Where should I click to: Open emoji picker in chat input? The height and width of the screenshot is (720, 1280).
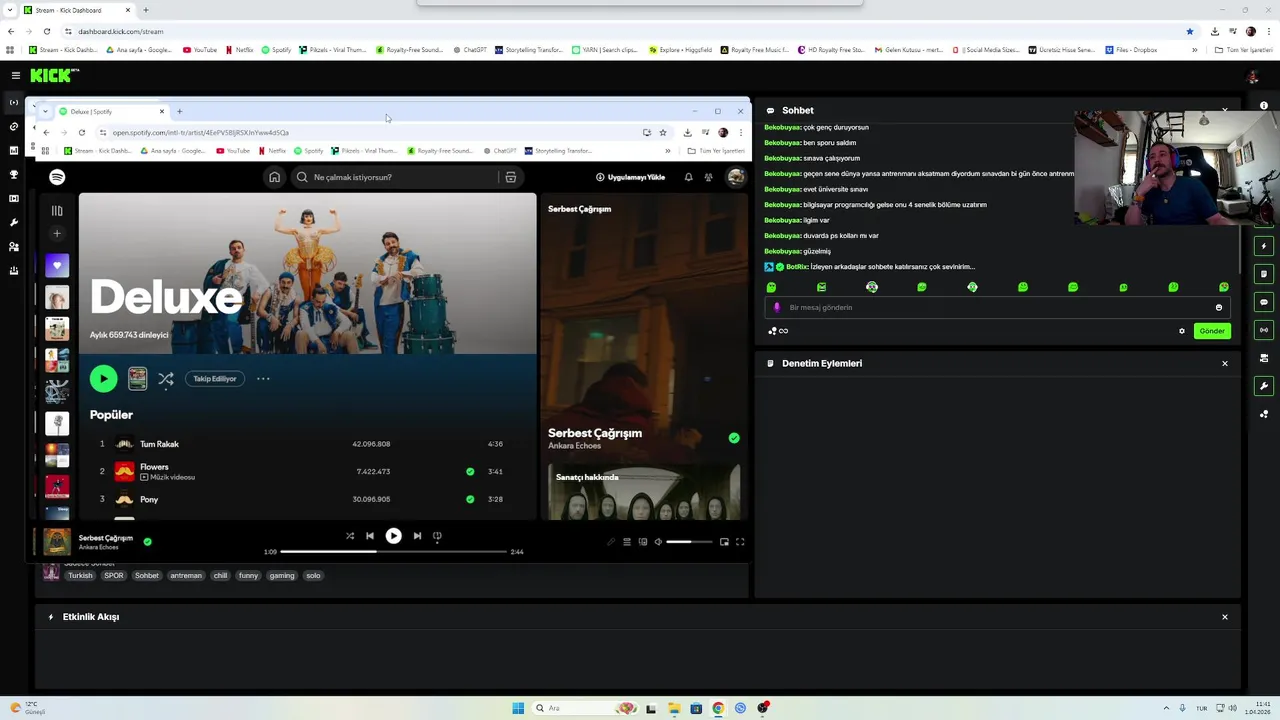click(x=1218, y=307)
